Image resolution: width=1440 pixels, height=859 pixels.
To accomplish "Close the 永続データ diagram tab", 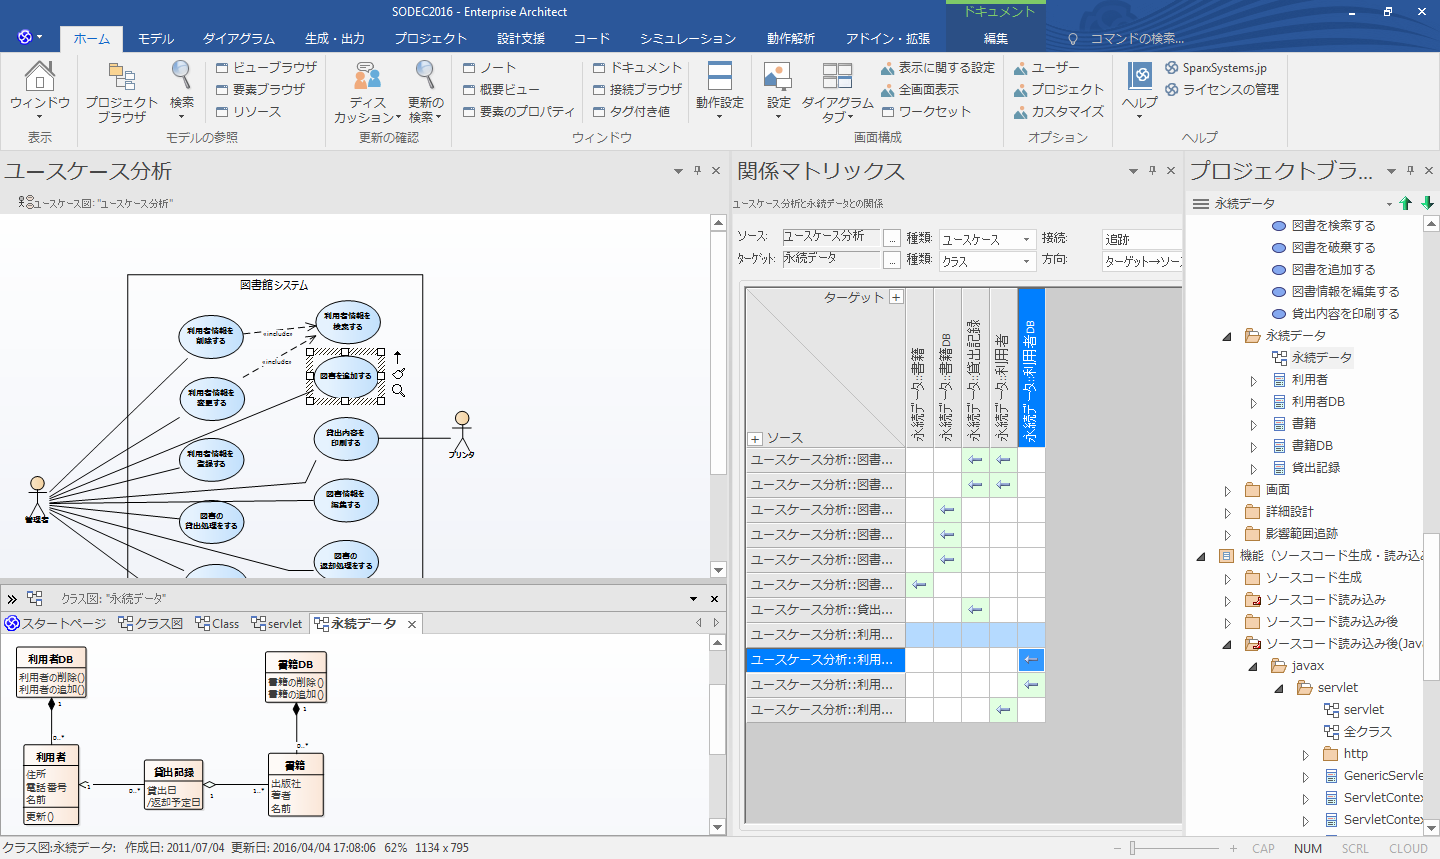I will (411, 624).
